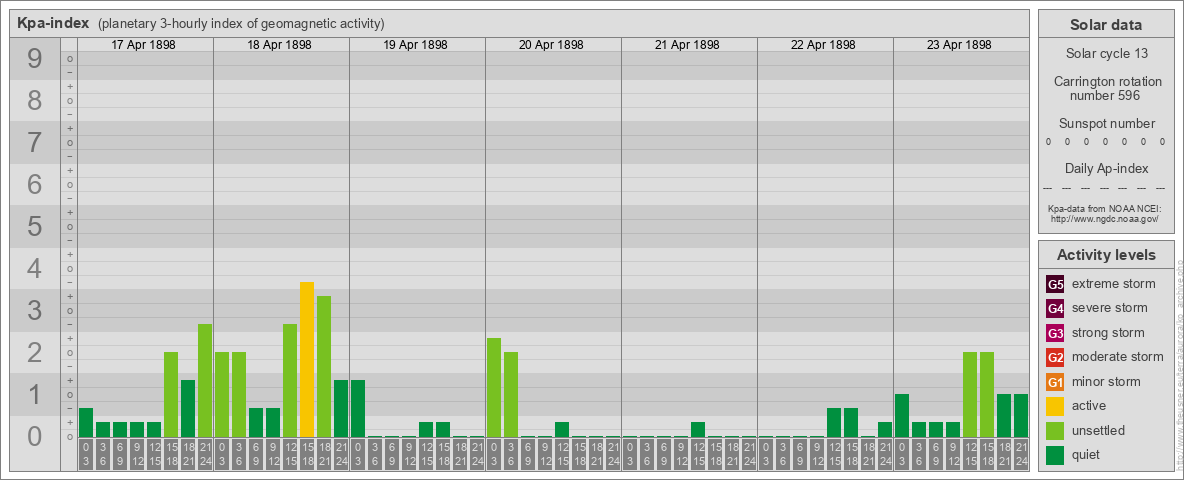Image resolution: width=1184 pixels, height=480 pixels.
Task: Click the 22 Apr 12-15 quiet bar
Action: point(834,423)
